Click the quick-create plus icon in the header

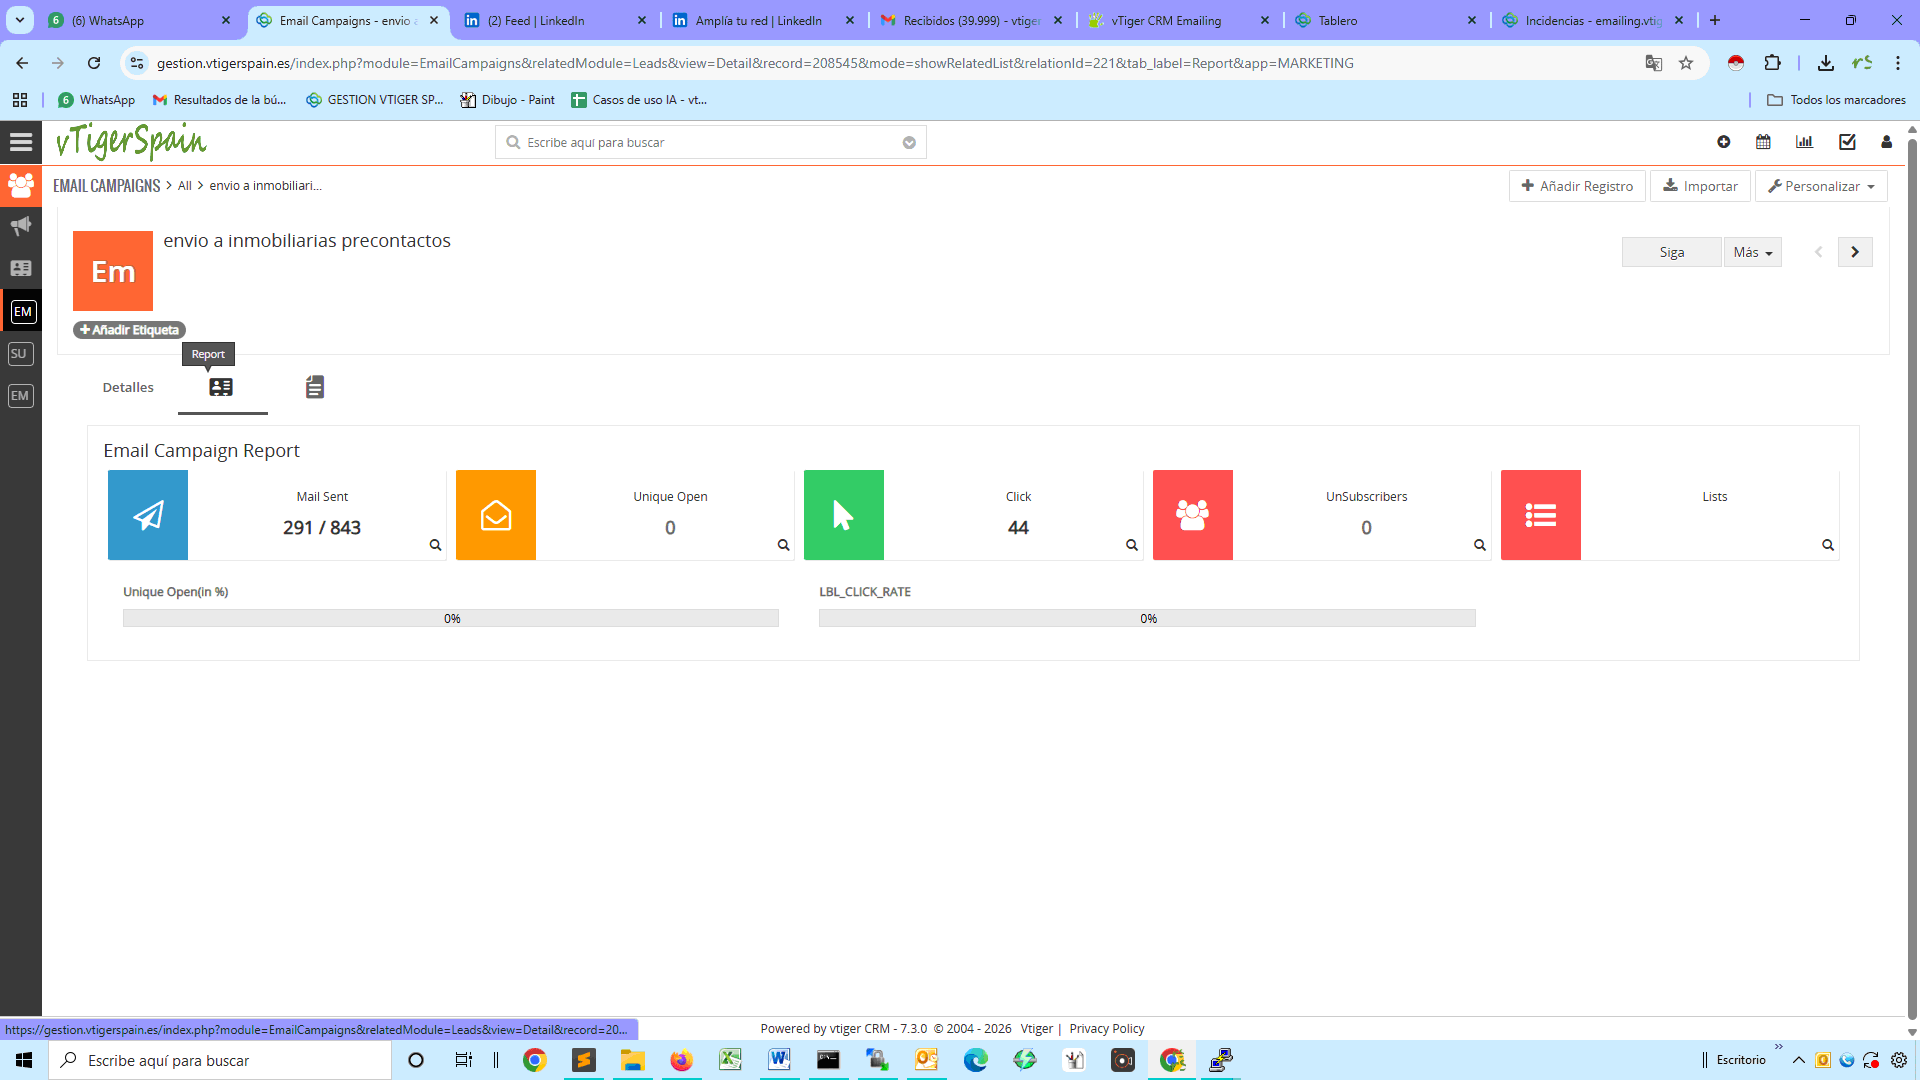tap(1724, 142)
